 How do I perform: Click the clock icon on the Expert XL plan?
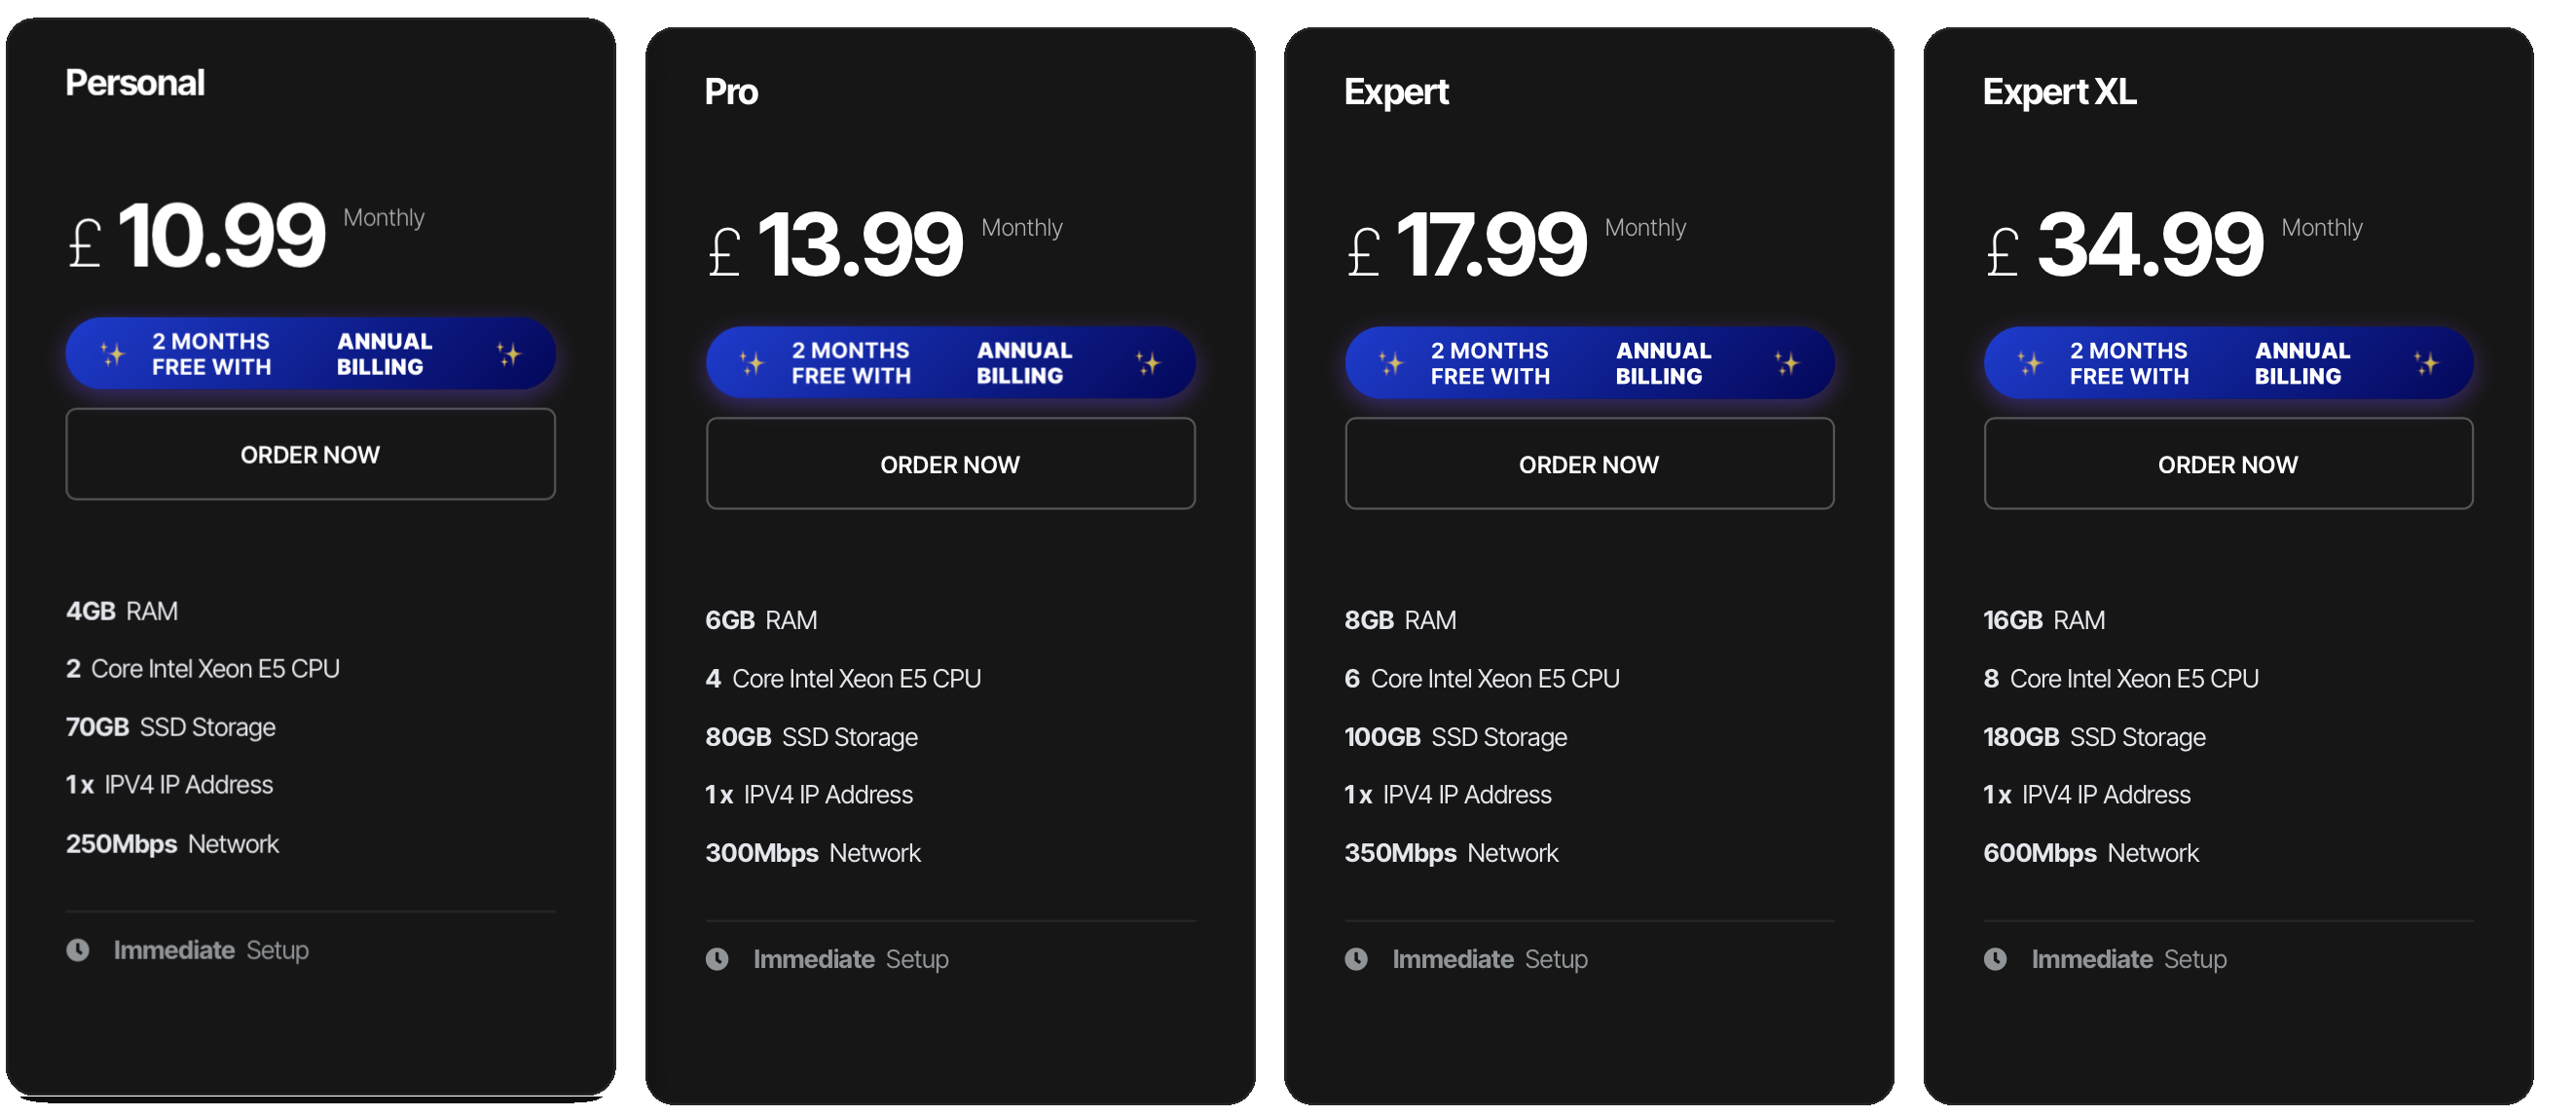(1996, 959)
